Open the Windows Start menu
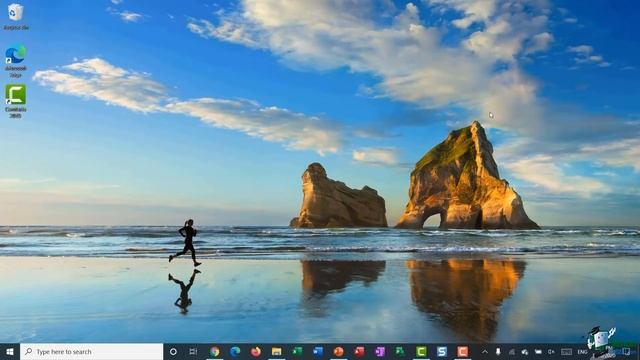Screen dimensions: 640x360 10,351
